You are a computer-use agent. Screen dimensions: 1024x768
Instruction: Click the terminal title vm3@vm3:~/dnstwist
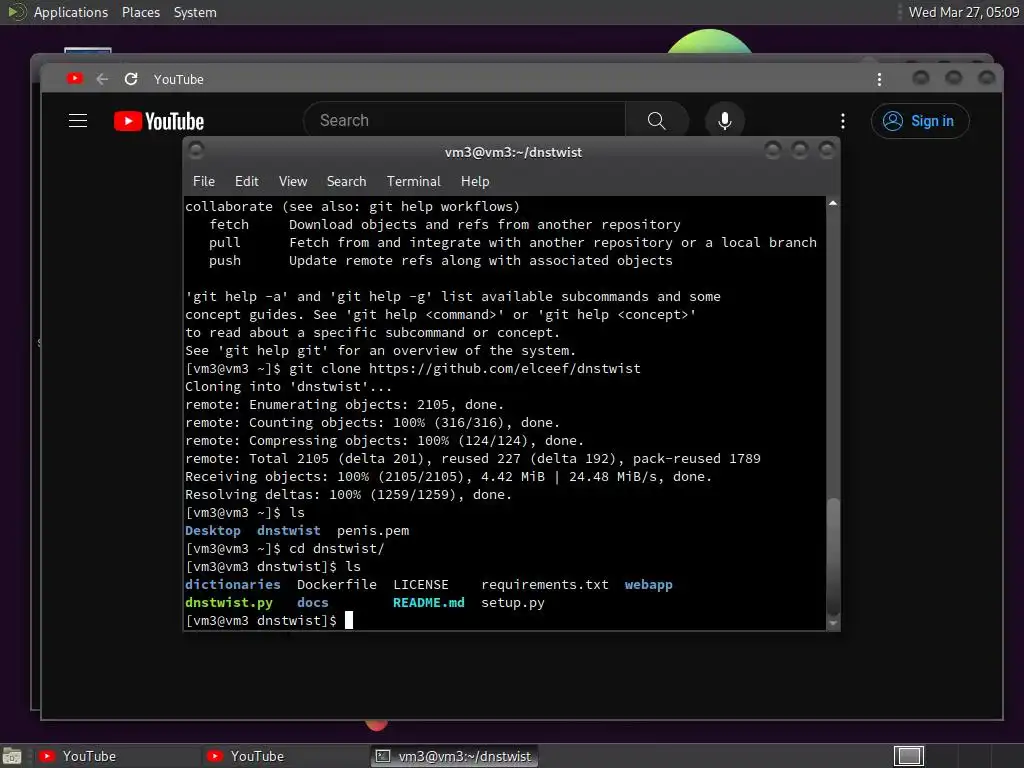(513, 152)
